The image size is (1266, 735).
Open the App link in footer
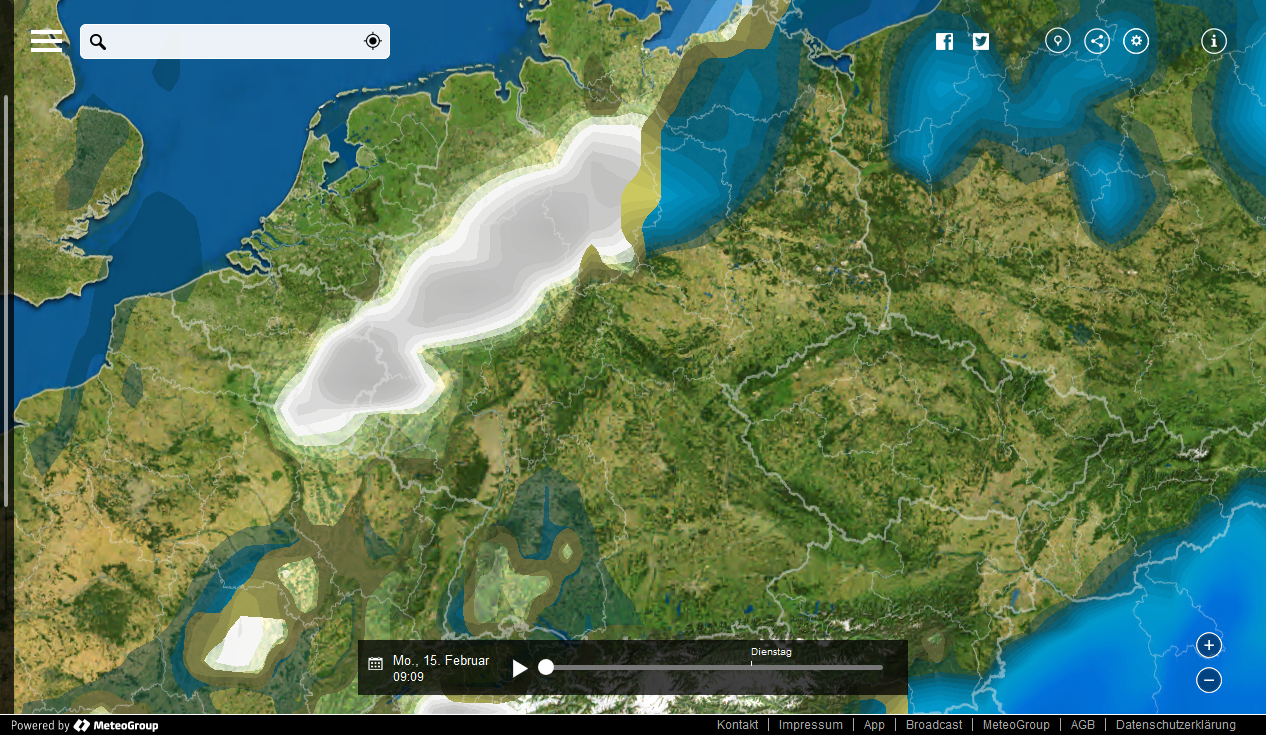(874, 725)
